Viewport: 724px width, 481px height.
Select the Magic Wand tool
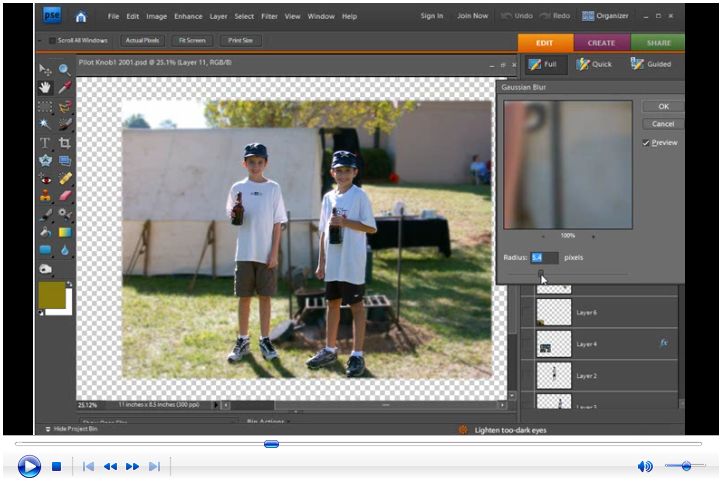(45, 124)
